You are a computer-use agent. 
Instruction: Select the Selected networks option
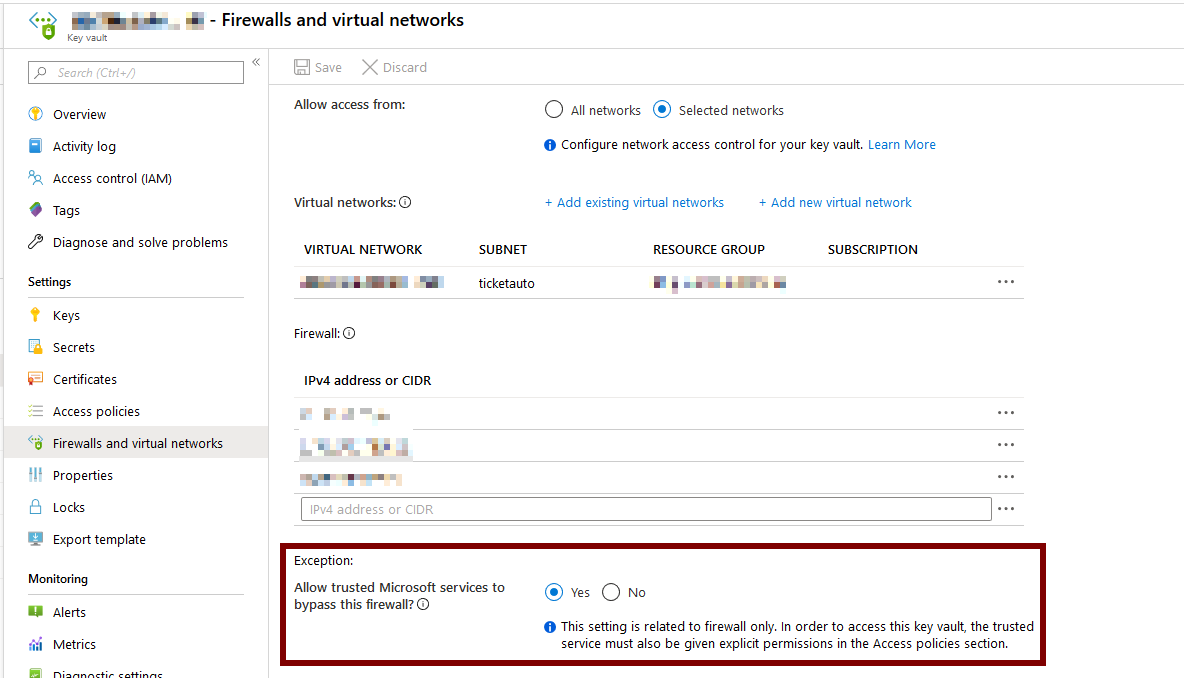click(x=662, y=110)
